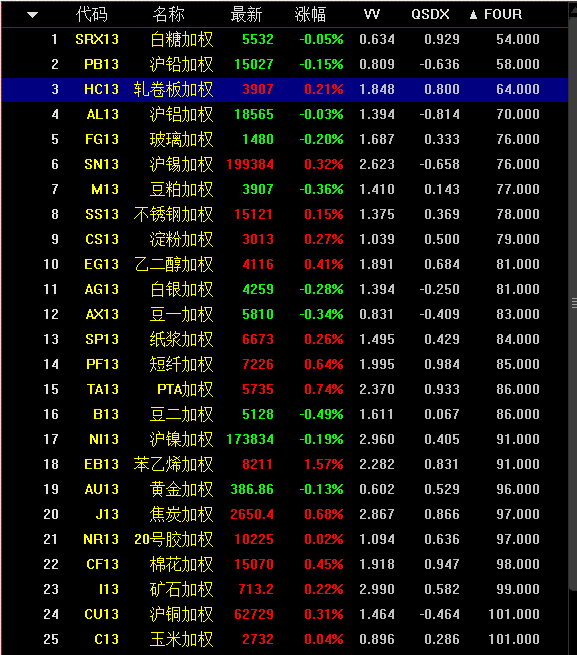Select code C13

[106, 639]
